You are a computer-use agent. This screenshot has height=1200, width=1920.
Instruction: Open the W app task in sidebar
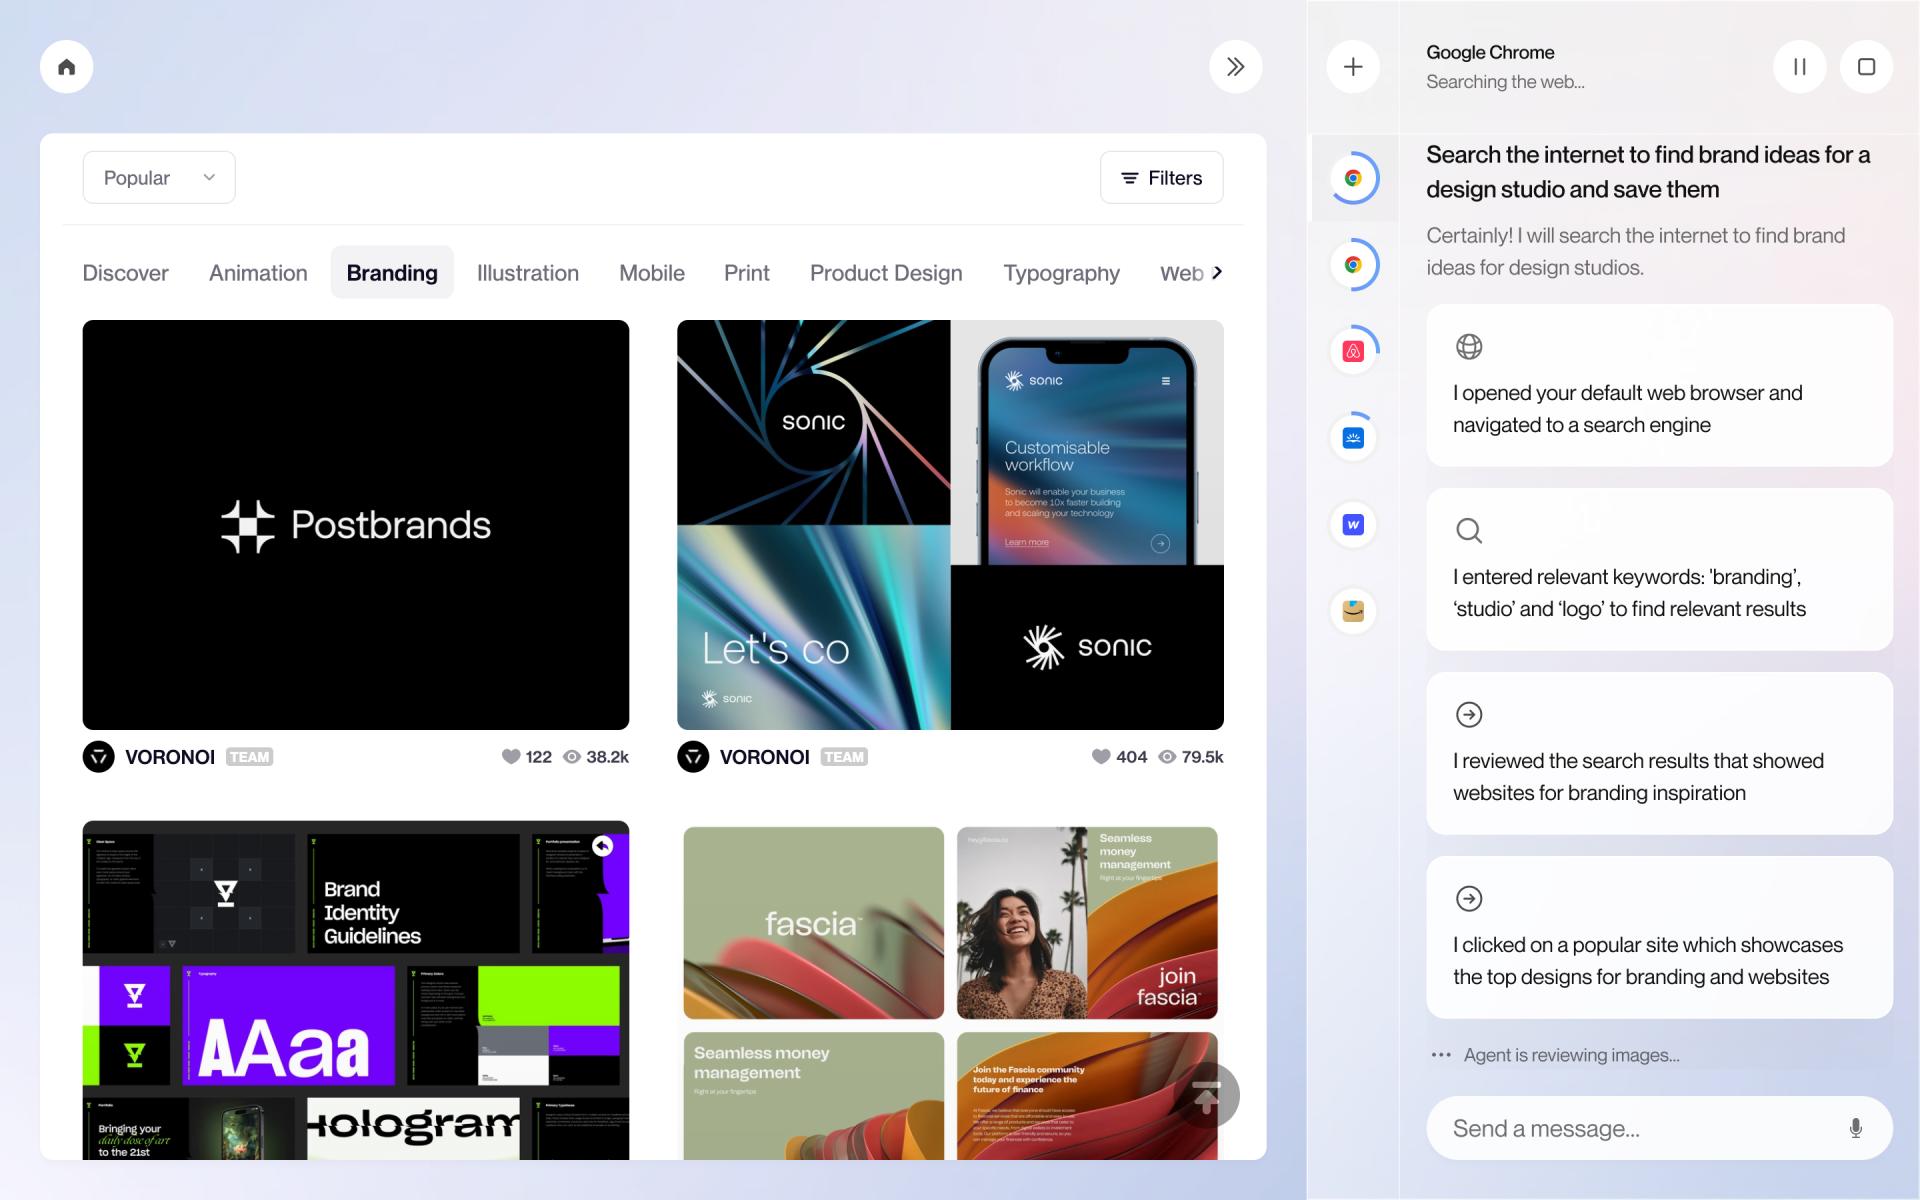point(1353,524)
